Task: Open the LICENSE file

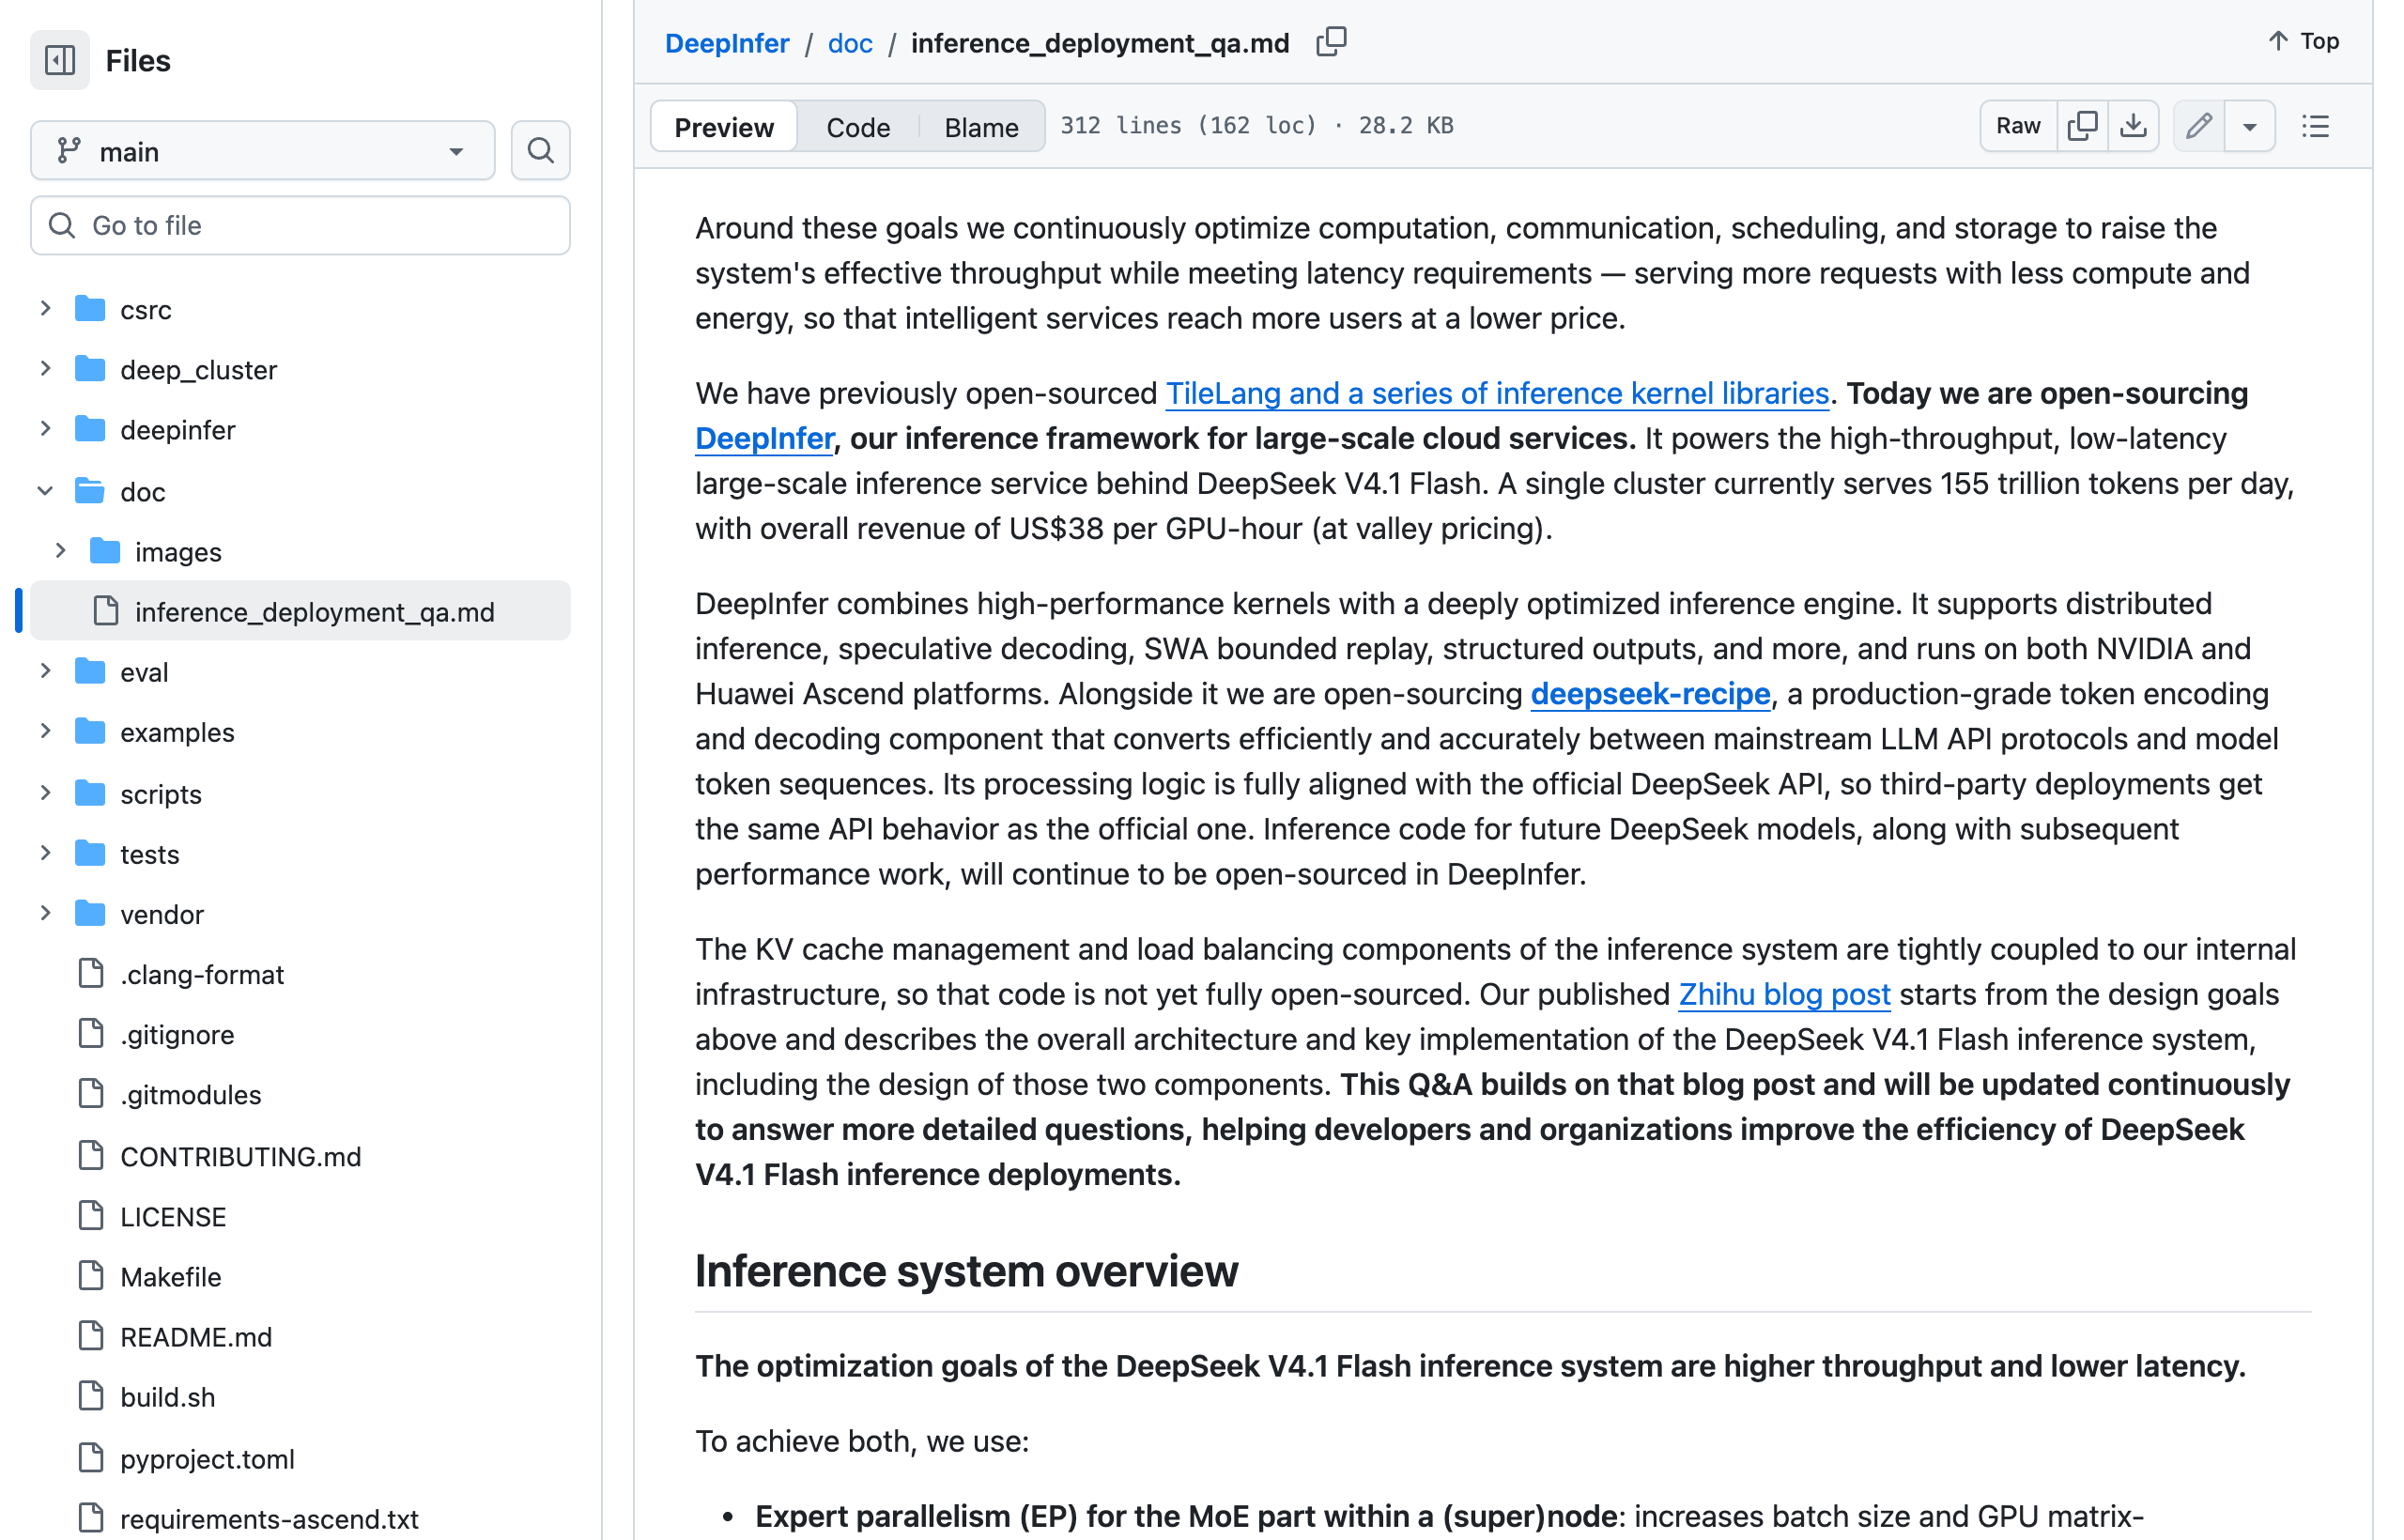Action: point(173,1217)
